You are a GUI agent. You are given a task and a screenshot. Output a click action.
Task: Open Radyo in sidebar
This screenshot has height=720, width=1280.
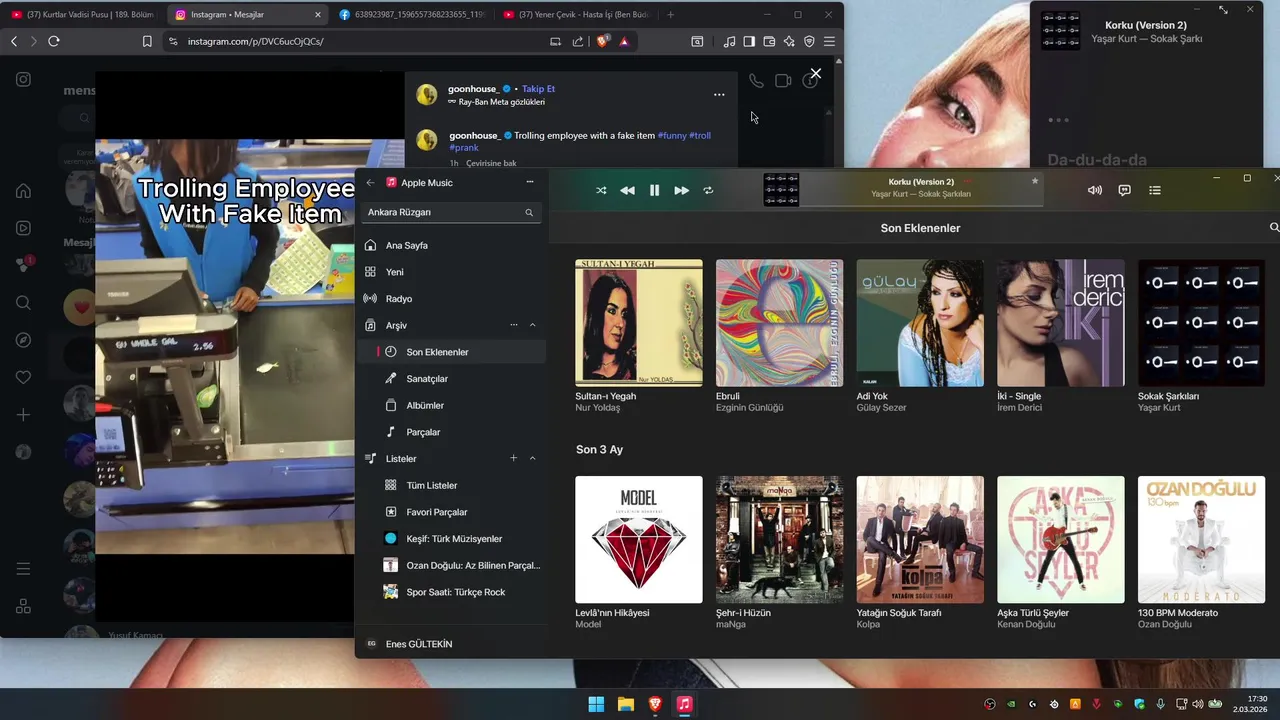point(451,299)
